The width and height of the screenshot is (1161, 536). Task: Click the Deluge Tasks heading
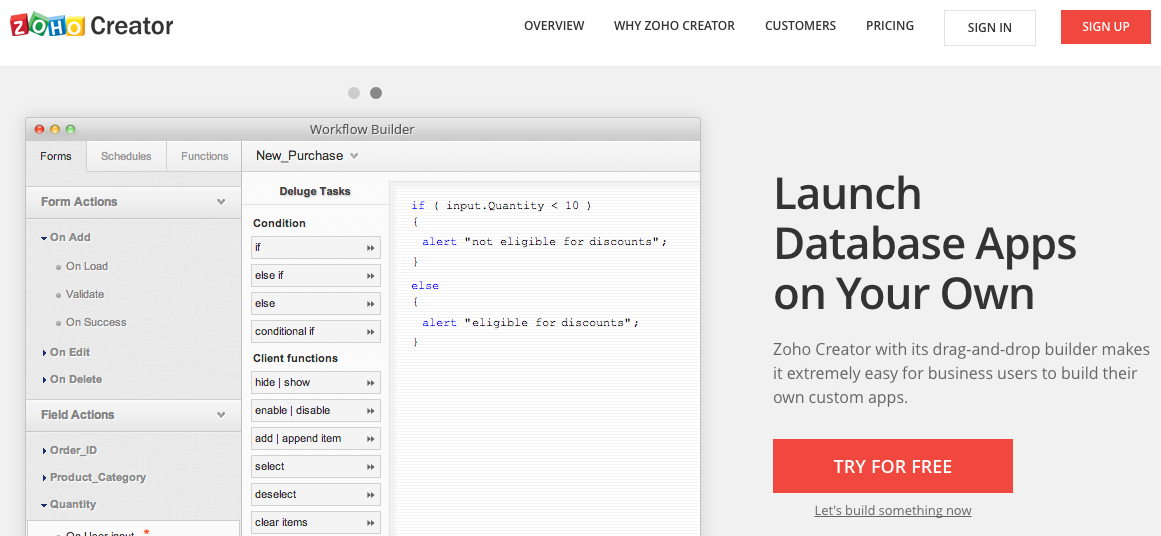[315, 191]
